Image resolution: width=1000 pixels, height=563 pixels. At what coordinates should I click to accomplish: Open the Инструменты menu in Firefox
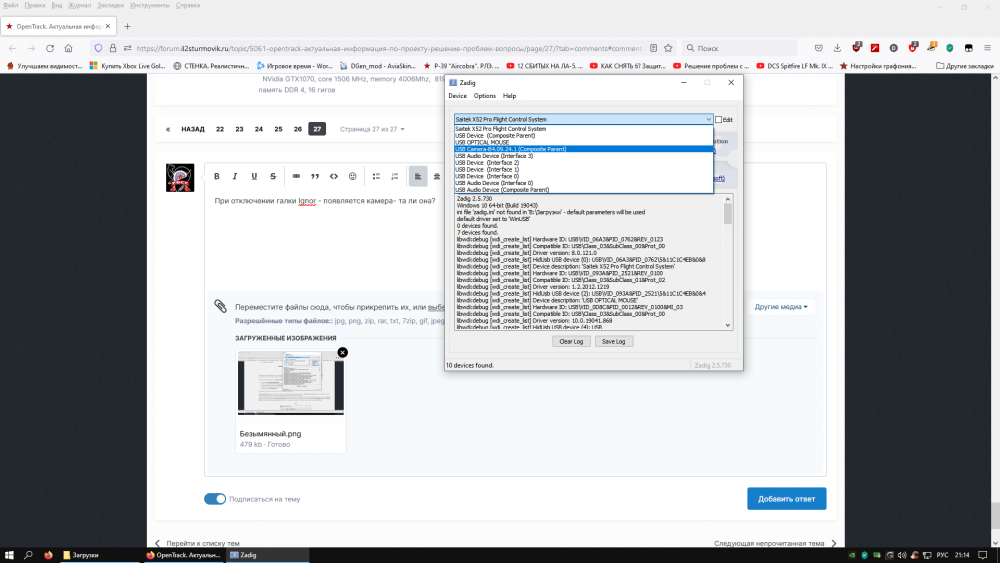(150, 5)
